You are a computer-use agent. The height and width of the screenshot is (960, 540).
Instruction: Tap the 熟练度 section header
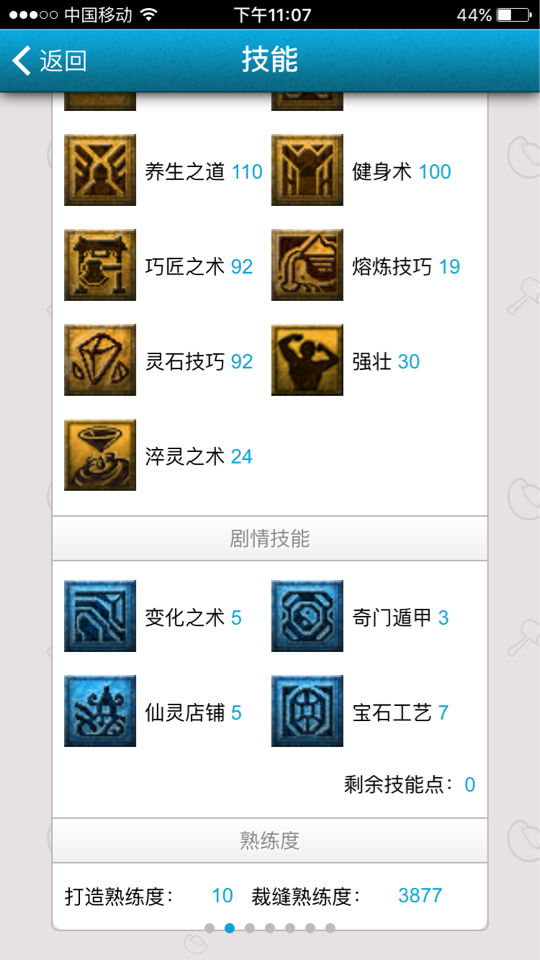pyautogui.click(x=270, y=841)
